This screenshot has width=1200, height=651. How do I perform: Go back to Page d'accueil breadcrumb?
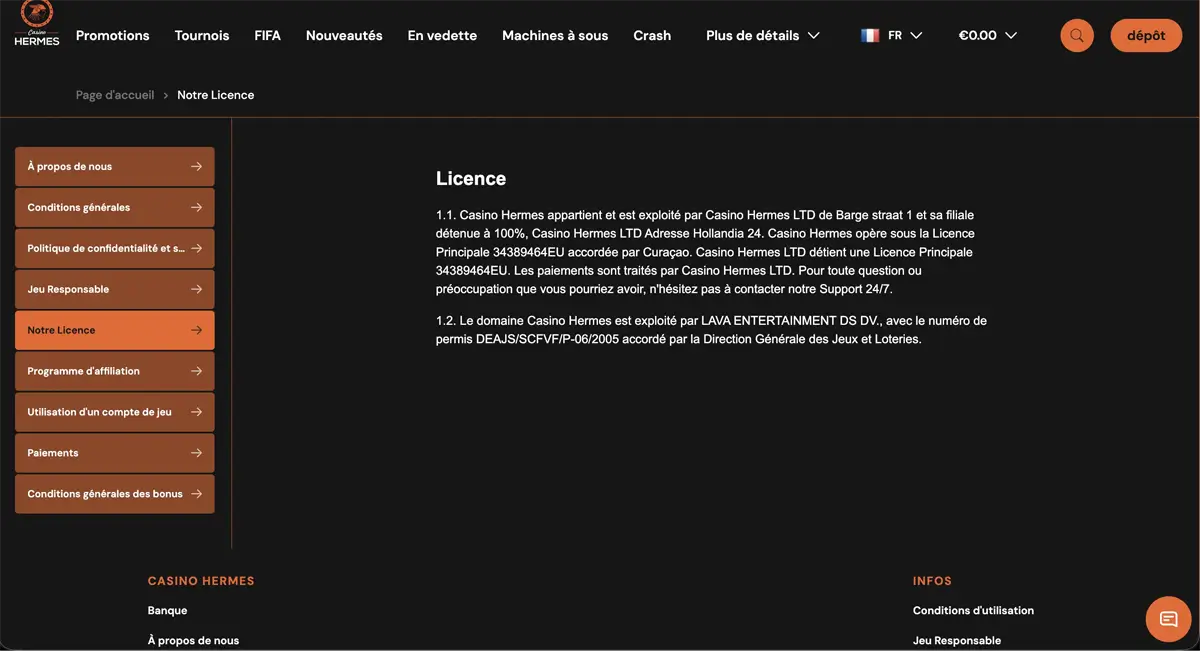click(115, 95)
